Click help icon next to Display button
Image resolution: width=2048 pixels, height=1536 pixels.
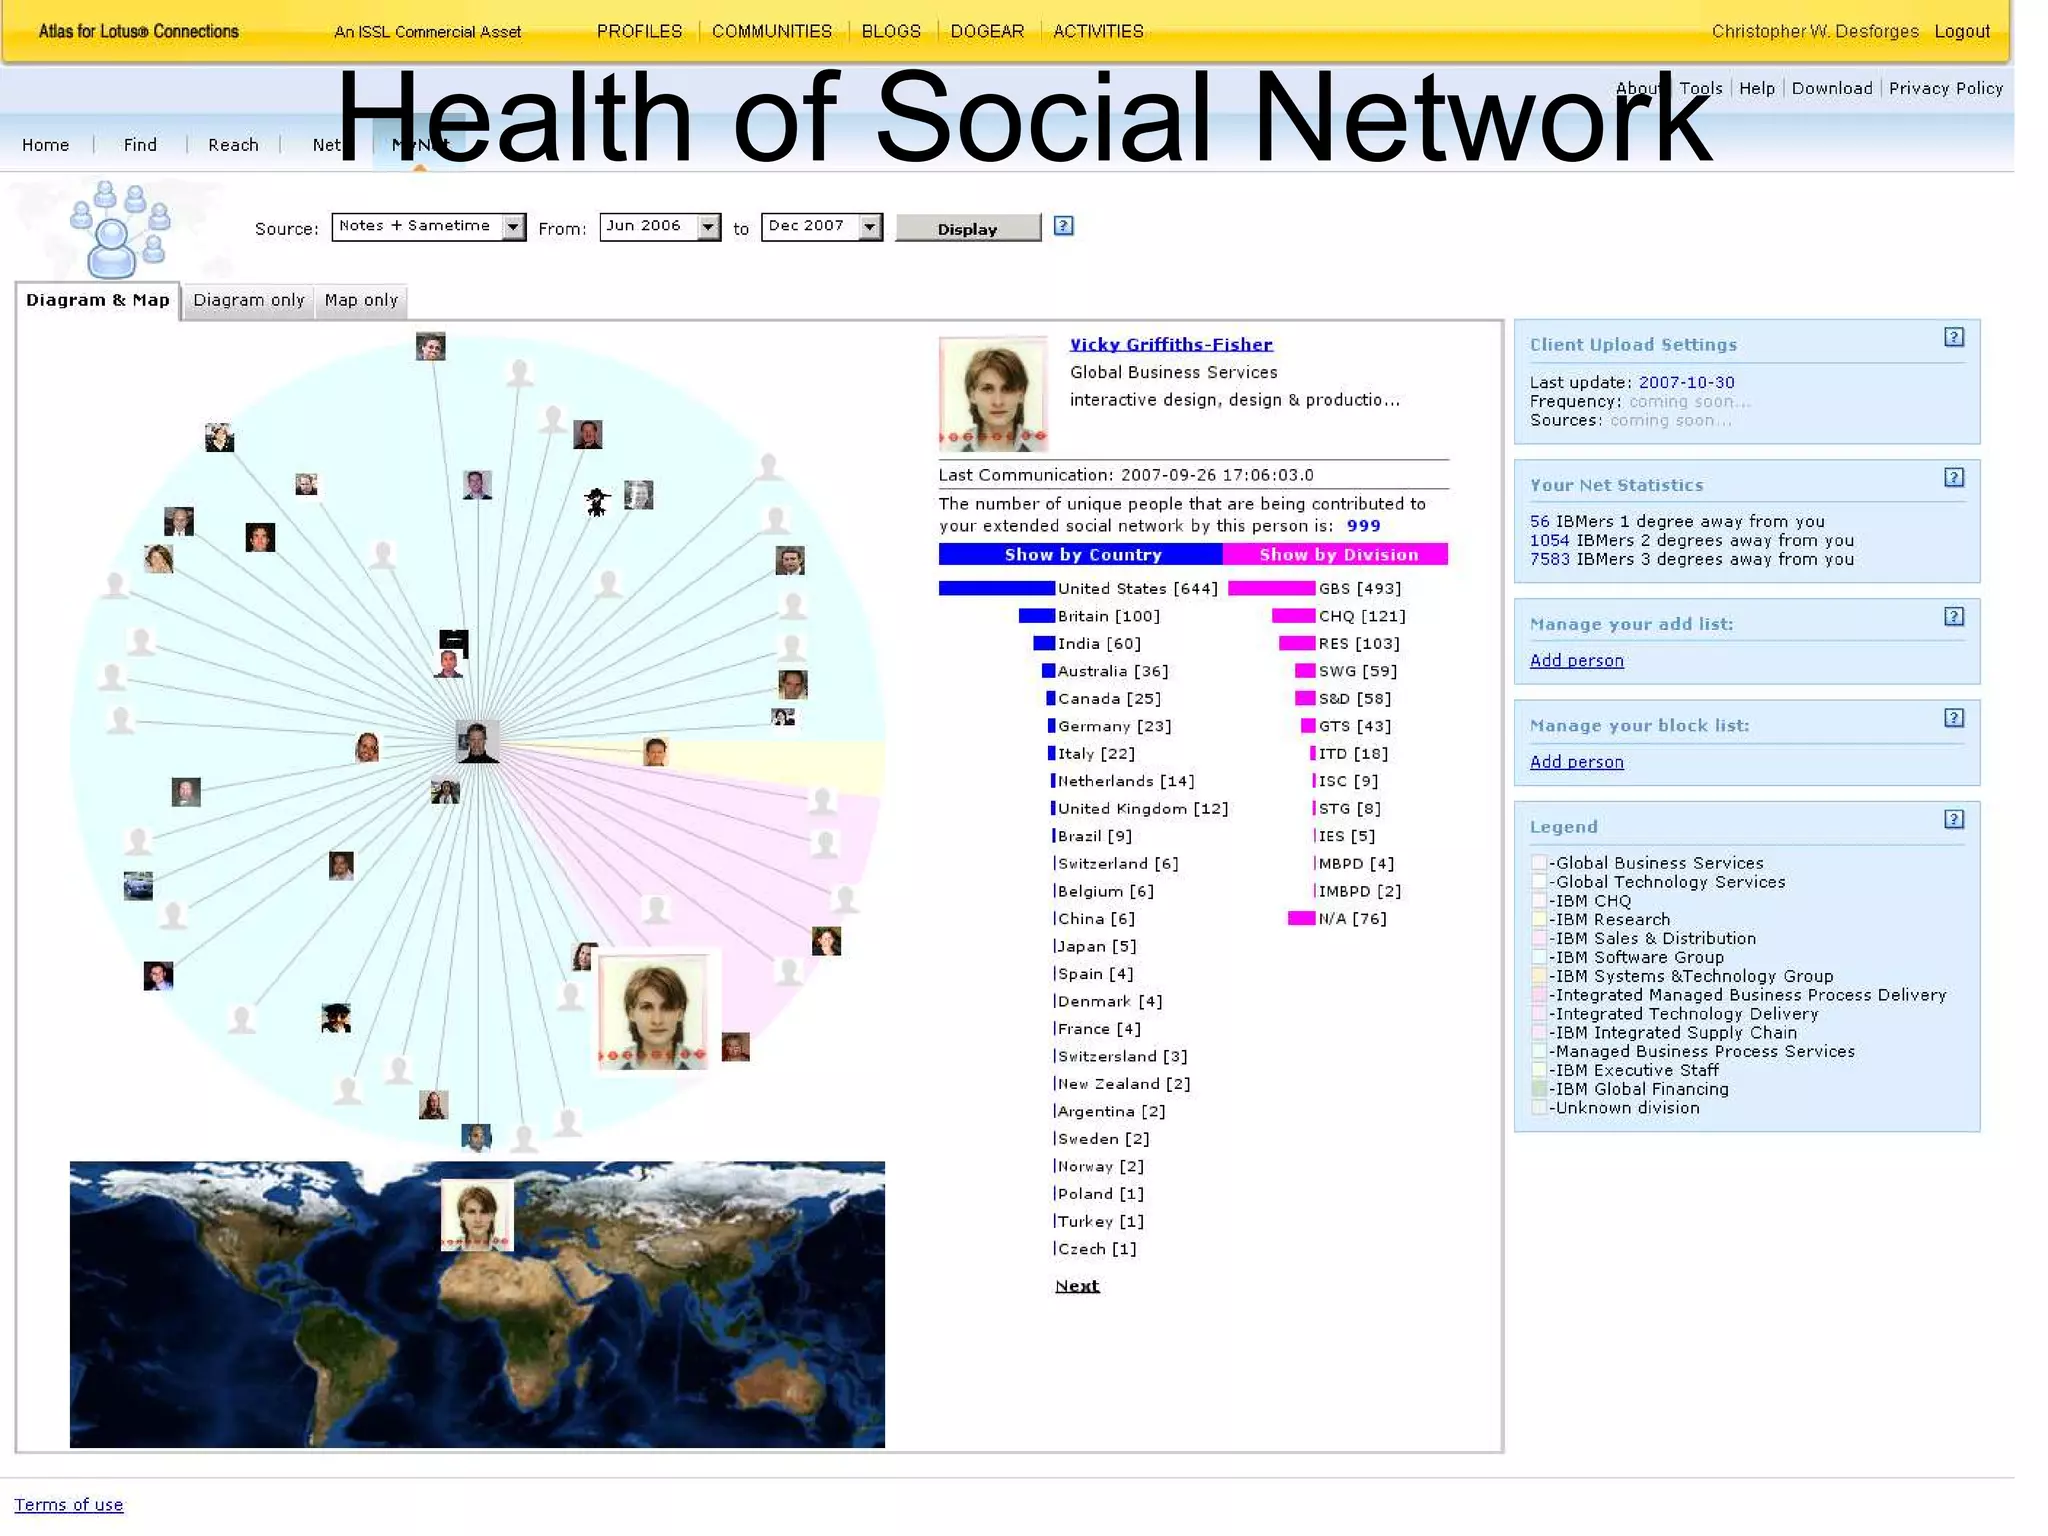pos(1063,226)
